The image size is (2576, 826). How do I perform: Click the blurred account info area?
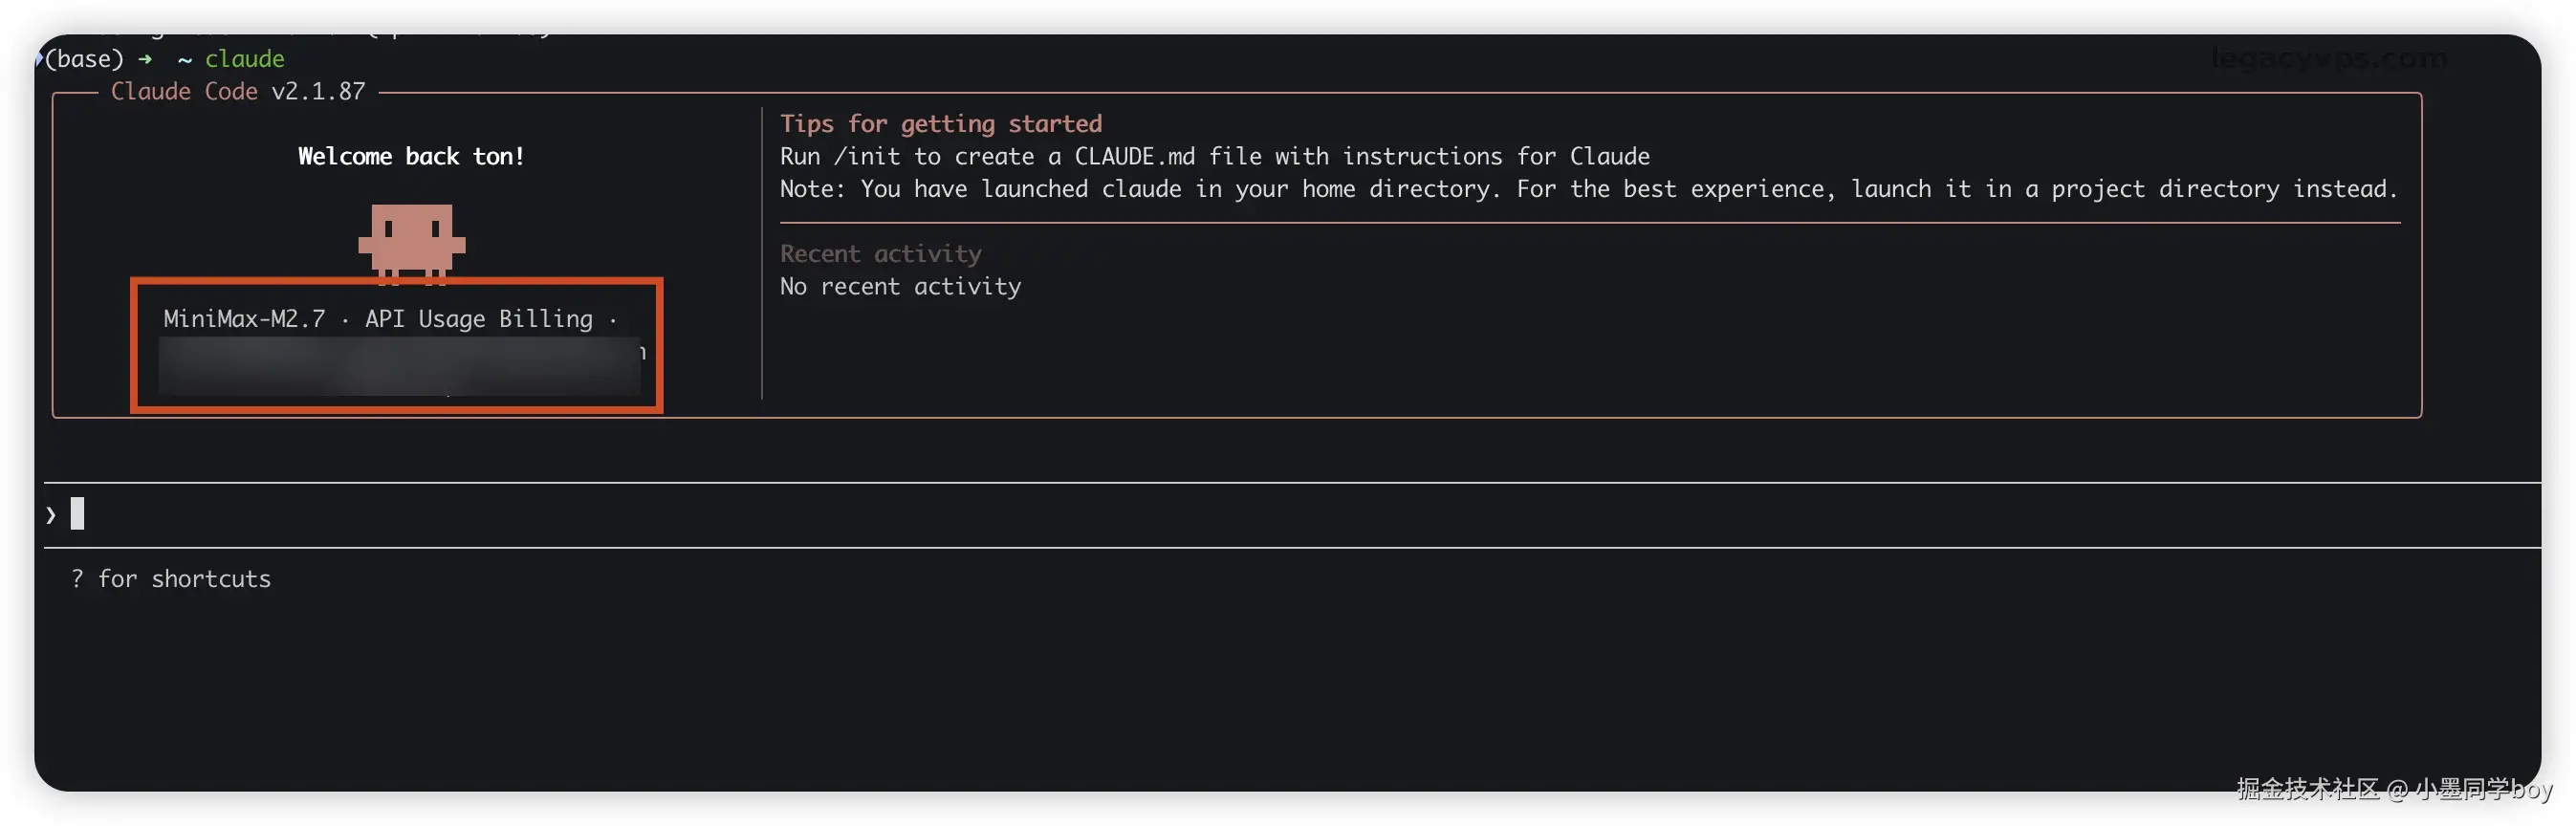click(x=398, y=365)
